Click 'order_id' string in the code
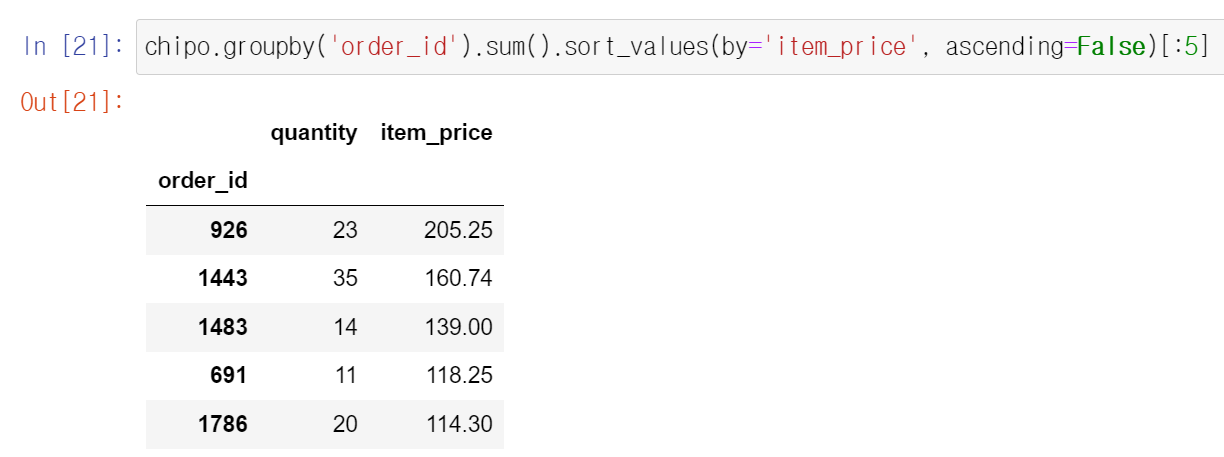The height and width of the screenshot is (457, 1224). 393,46
